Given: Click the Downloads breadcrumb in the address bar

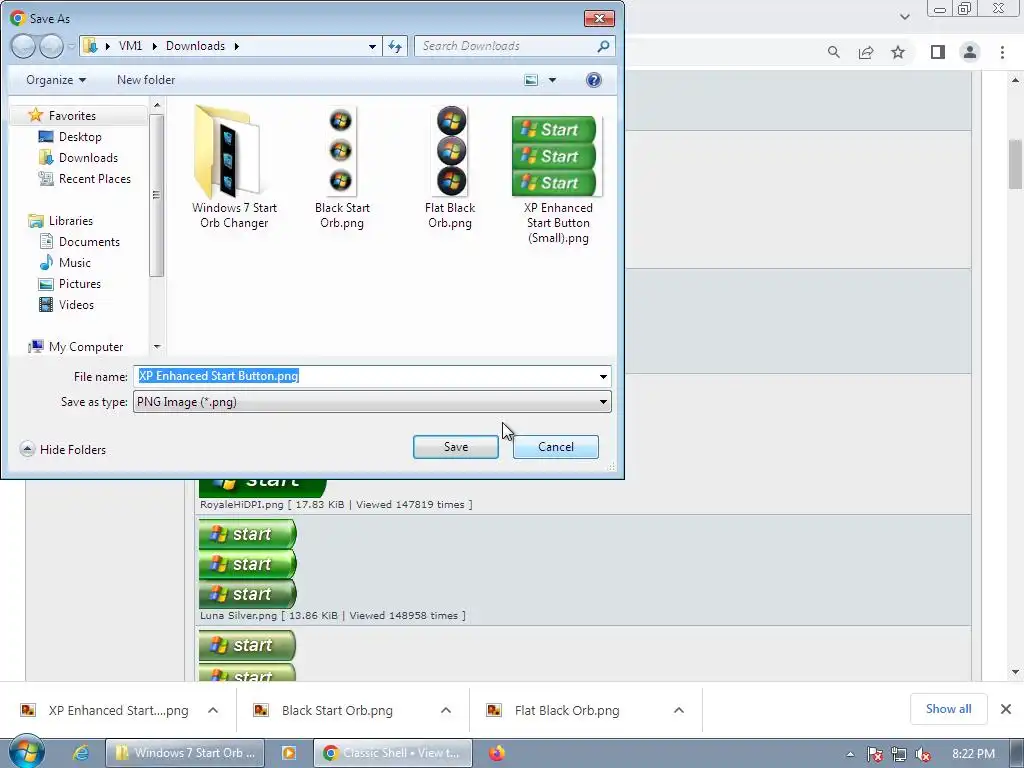Looking at the screenshot, I should point(195,46).
